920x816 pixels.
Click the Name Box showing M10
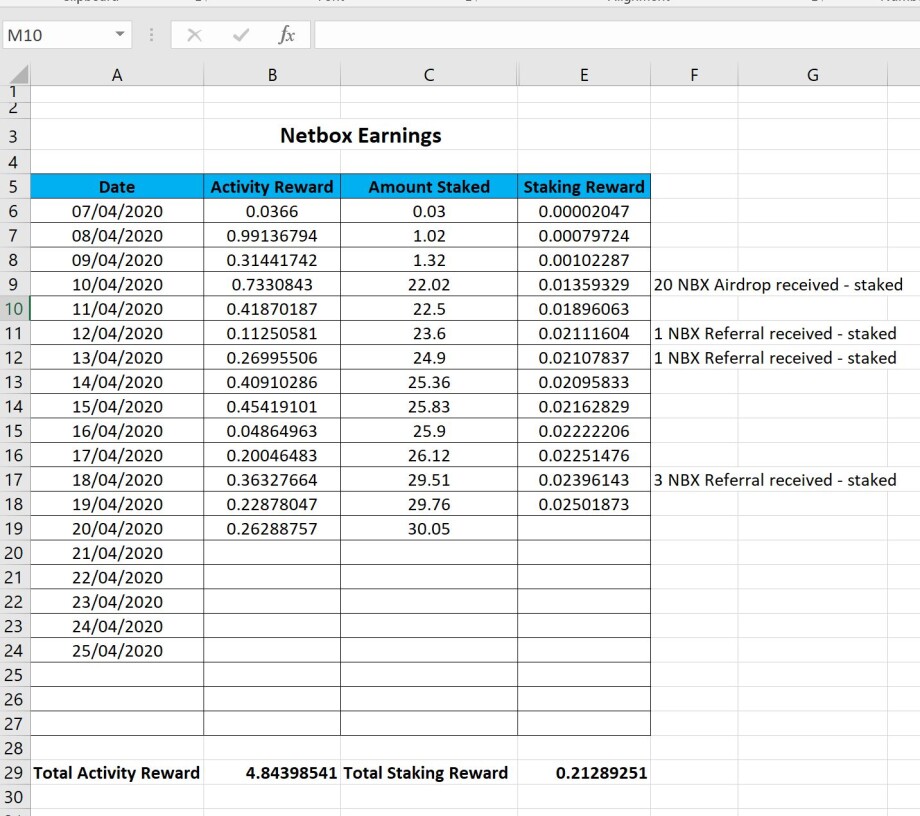58,35
